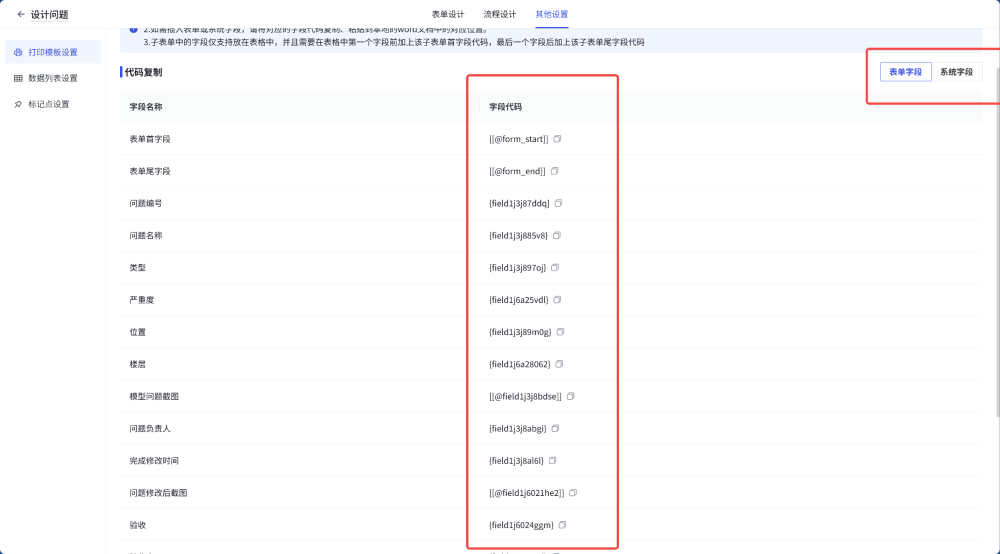Copy field code for 楼层
1000x554 pixels.
[559, 364]
